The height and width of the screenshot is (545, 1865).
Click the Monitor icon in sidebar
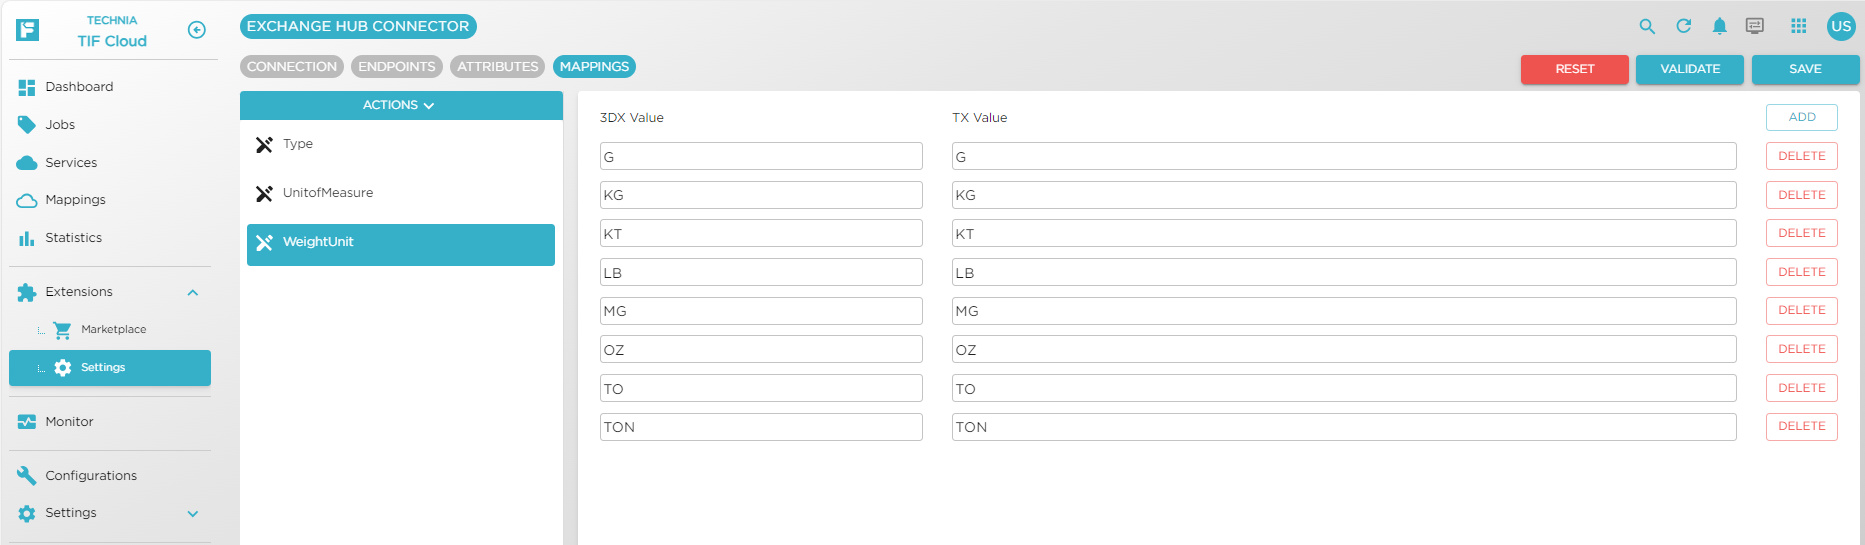tap(27, 422)
